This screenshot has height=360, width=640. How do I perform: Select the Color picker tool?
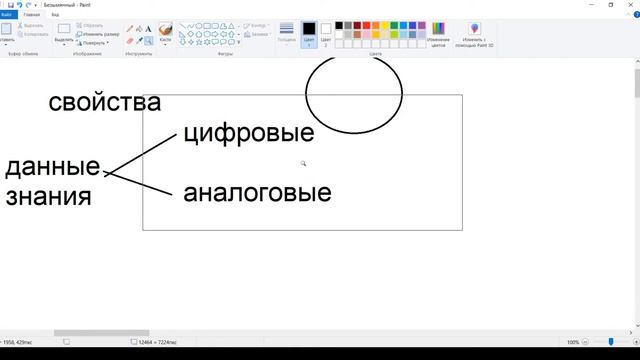tap(139, 40)
